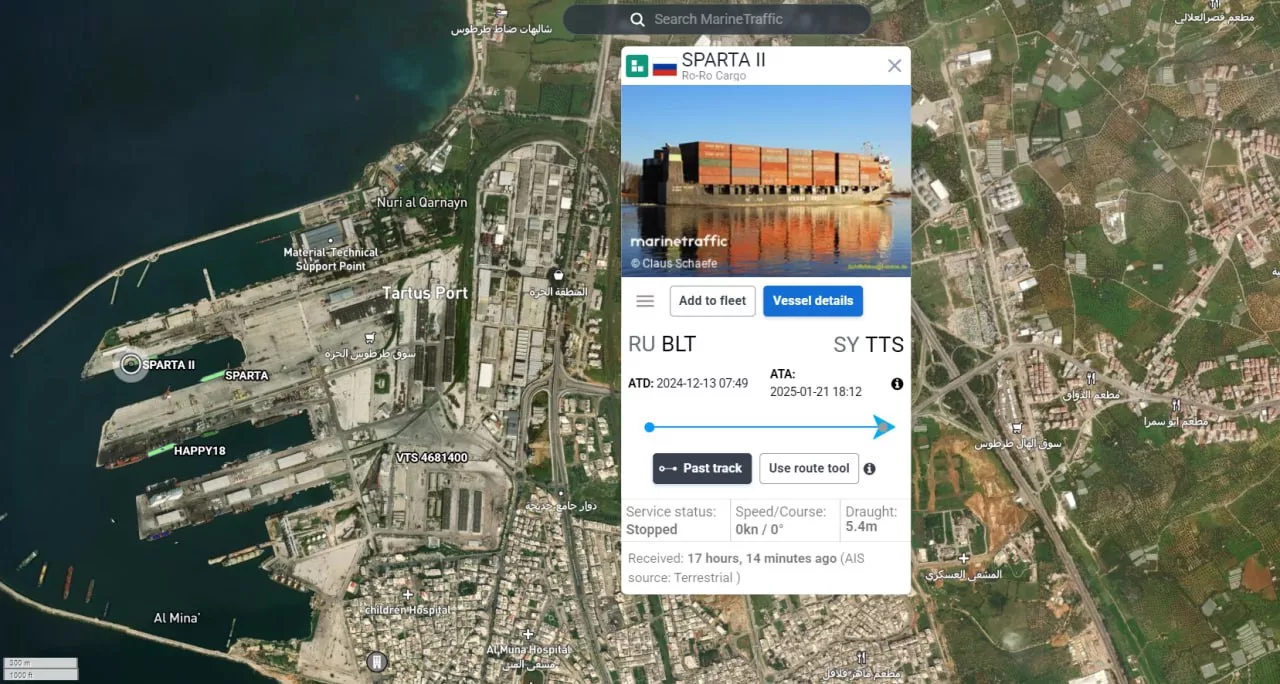Click the green vessel type icon in popup header
Viewport: 1280px width, 684px height.
(637, 67)
